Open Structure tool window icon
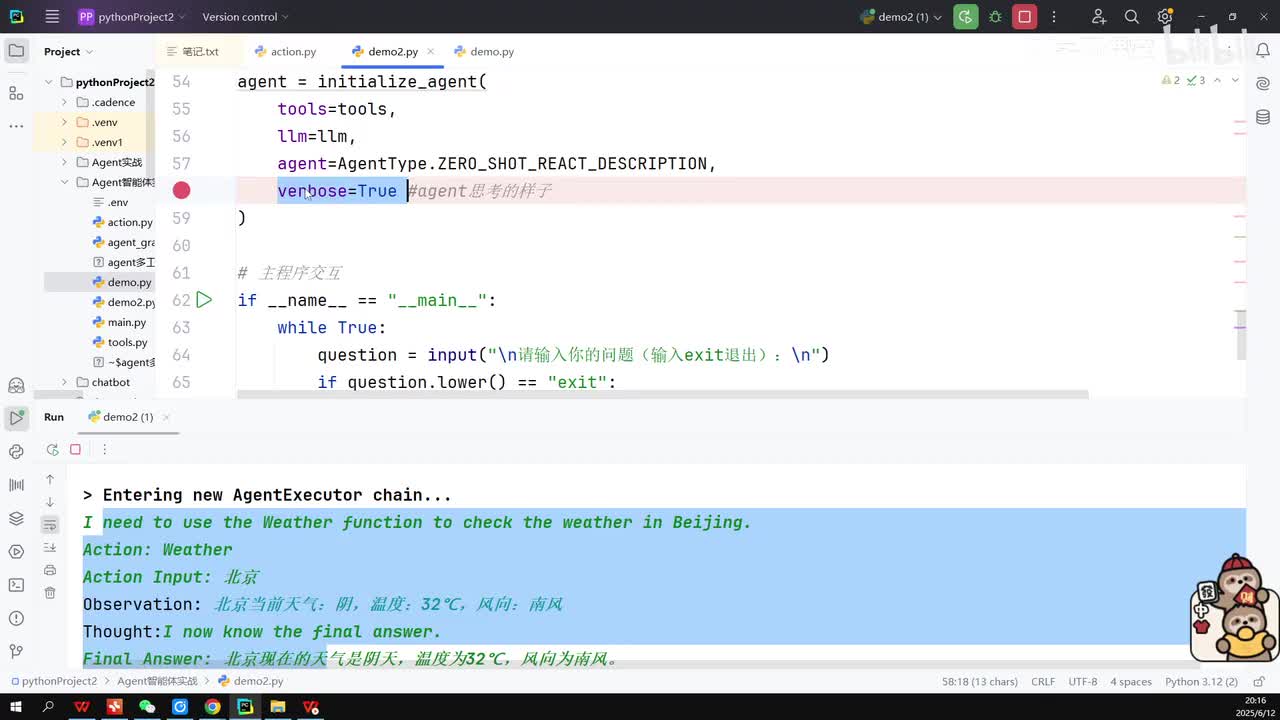 [16, 93]
